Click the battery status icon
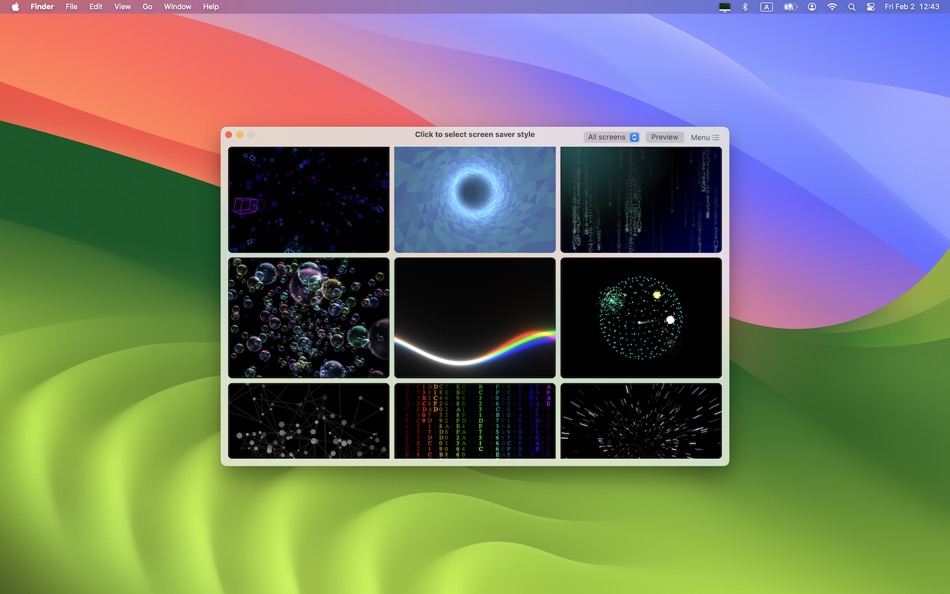The height and width of the screenshot is (594, 950). (790, 7)
